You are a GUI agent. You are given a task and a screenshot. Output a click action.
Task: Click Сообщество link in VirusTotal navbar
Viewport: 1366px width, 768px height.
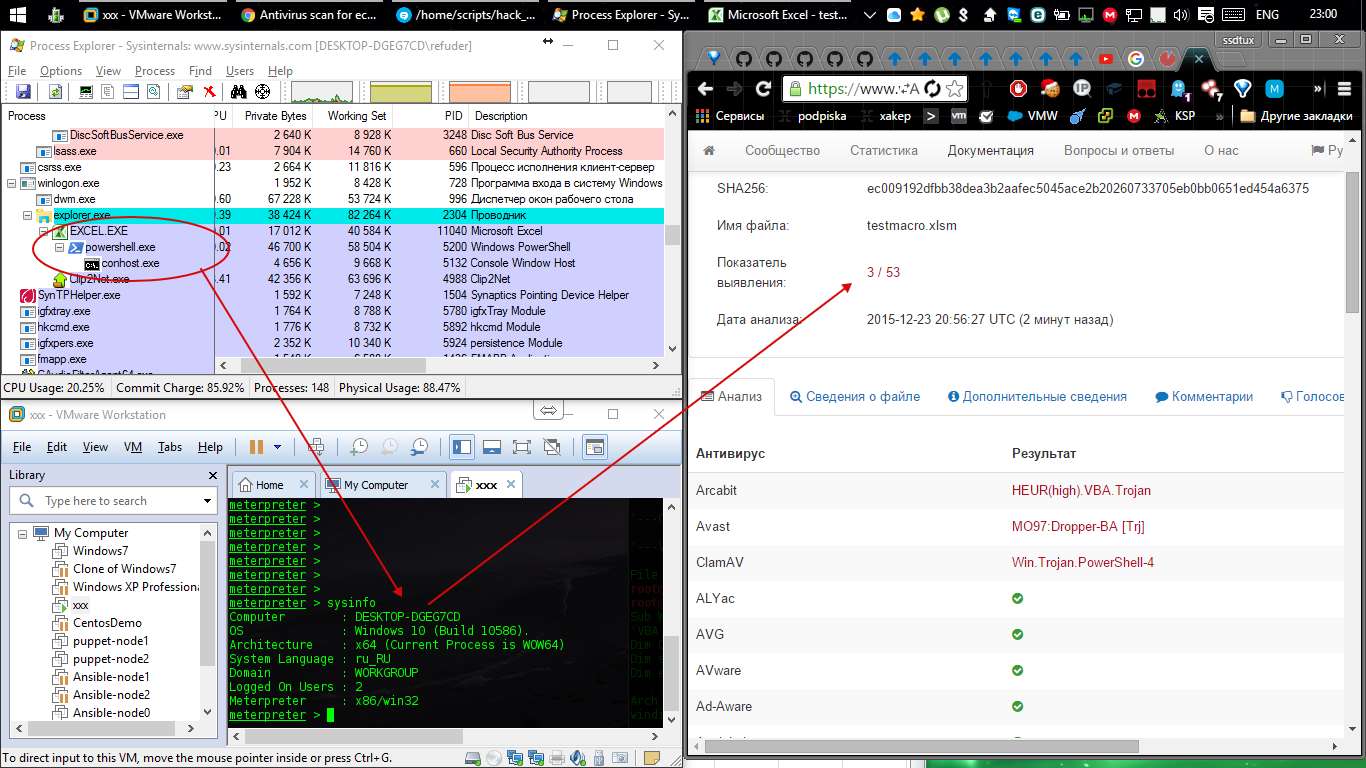(782, 151)
